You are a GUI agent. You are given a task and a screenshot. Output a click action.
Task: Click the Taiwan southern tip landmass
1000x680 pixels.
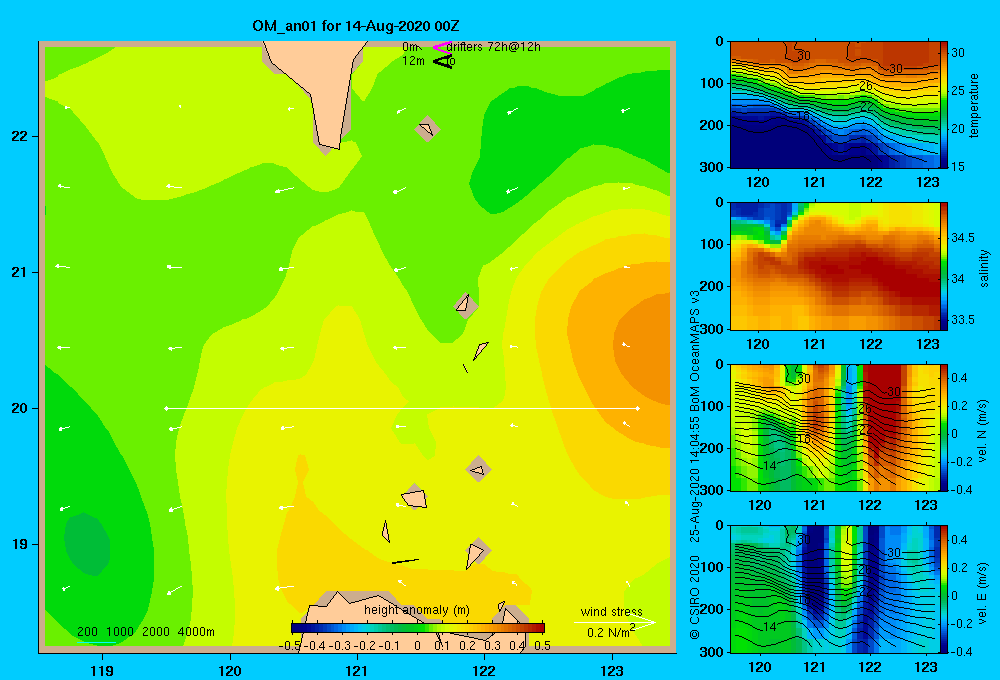(x=322, y=89)
